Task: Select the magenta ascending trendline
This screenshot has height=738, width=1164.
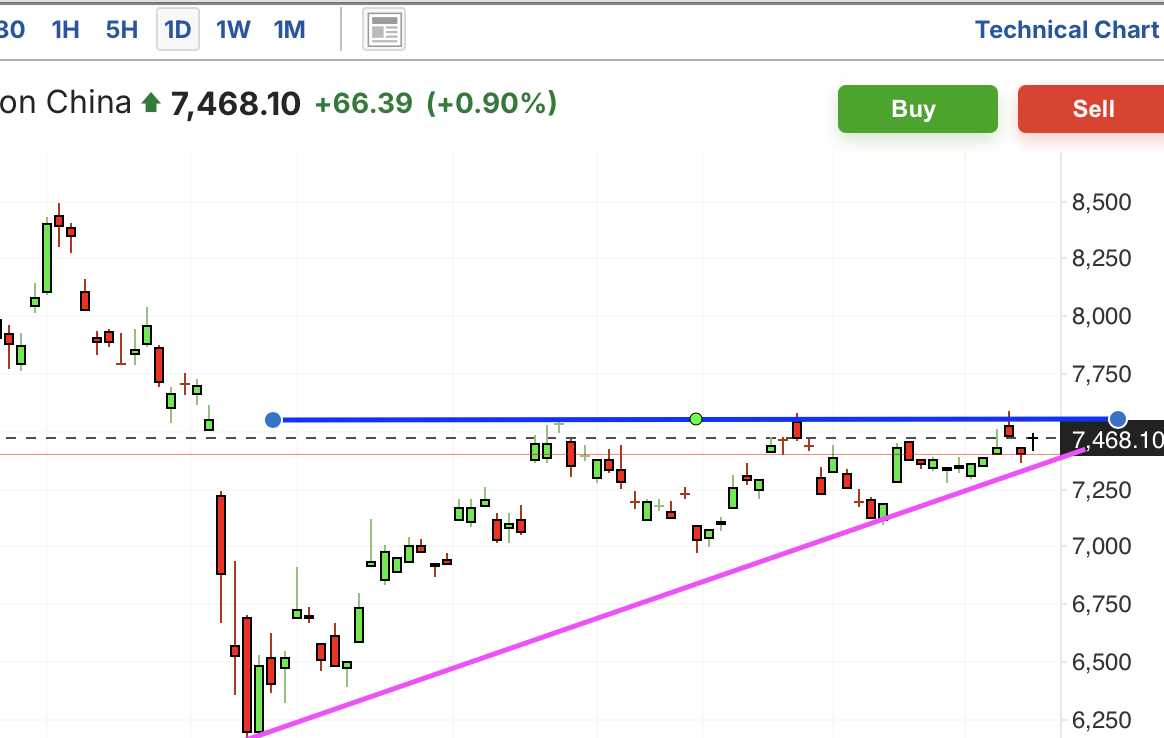Action: pos(668,591)
